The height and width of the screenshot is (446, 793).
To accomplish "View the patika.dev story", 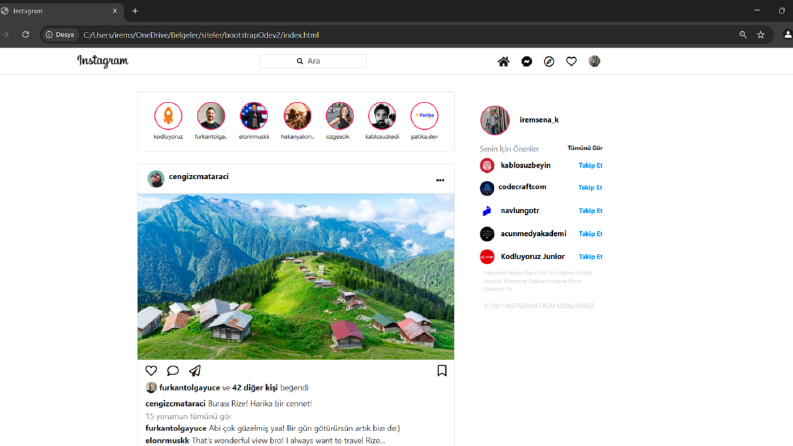I will tap(424, 116).
